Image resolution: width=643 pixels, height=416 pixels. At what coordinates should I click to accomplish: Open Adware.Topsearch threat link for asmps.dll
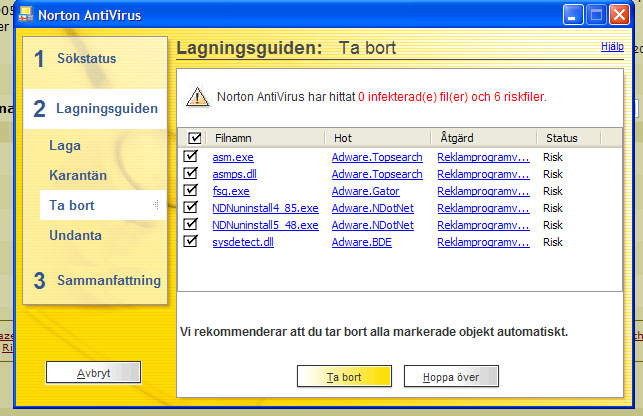[x=377, y=174]
